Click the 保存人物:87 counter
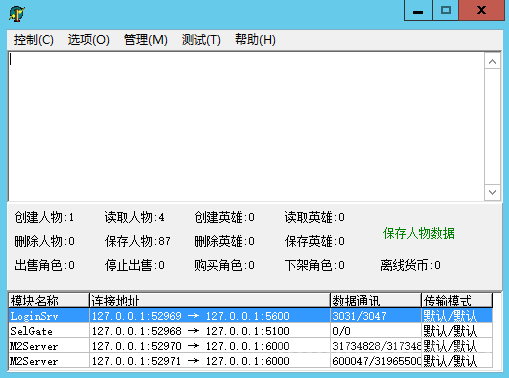This screenshot has width=509, height=378. [138, 241]
